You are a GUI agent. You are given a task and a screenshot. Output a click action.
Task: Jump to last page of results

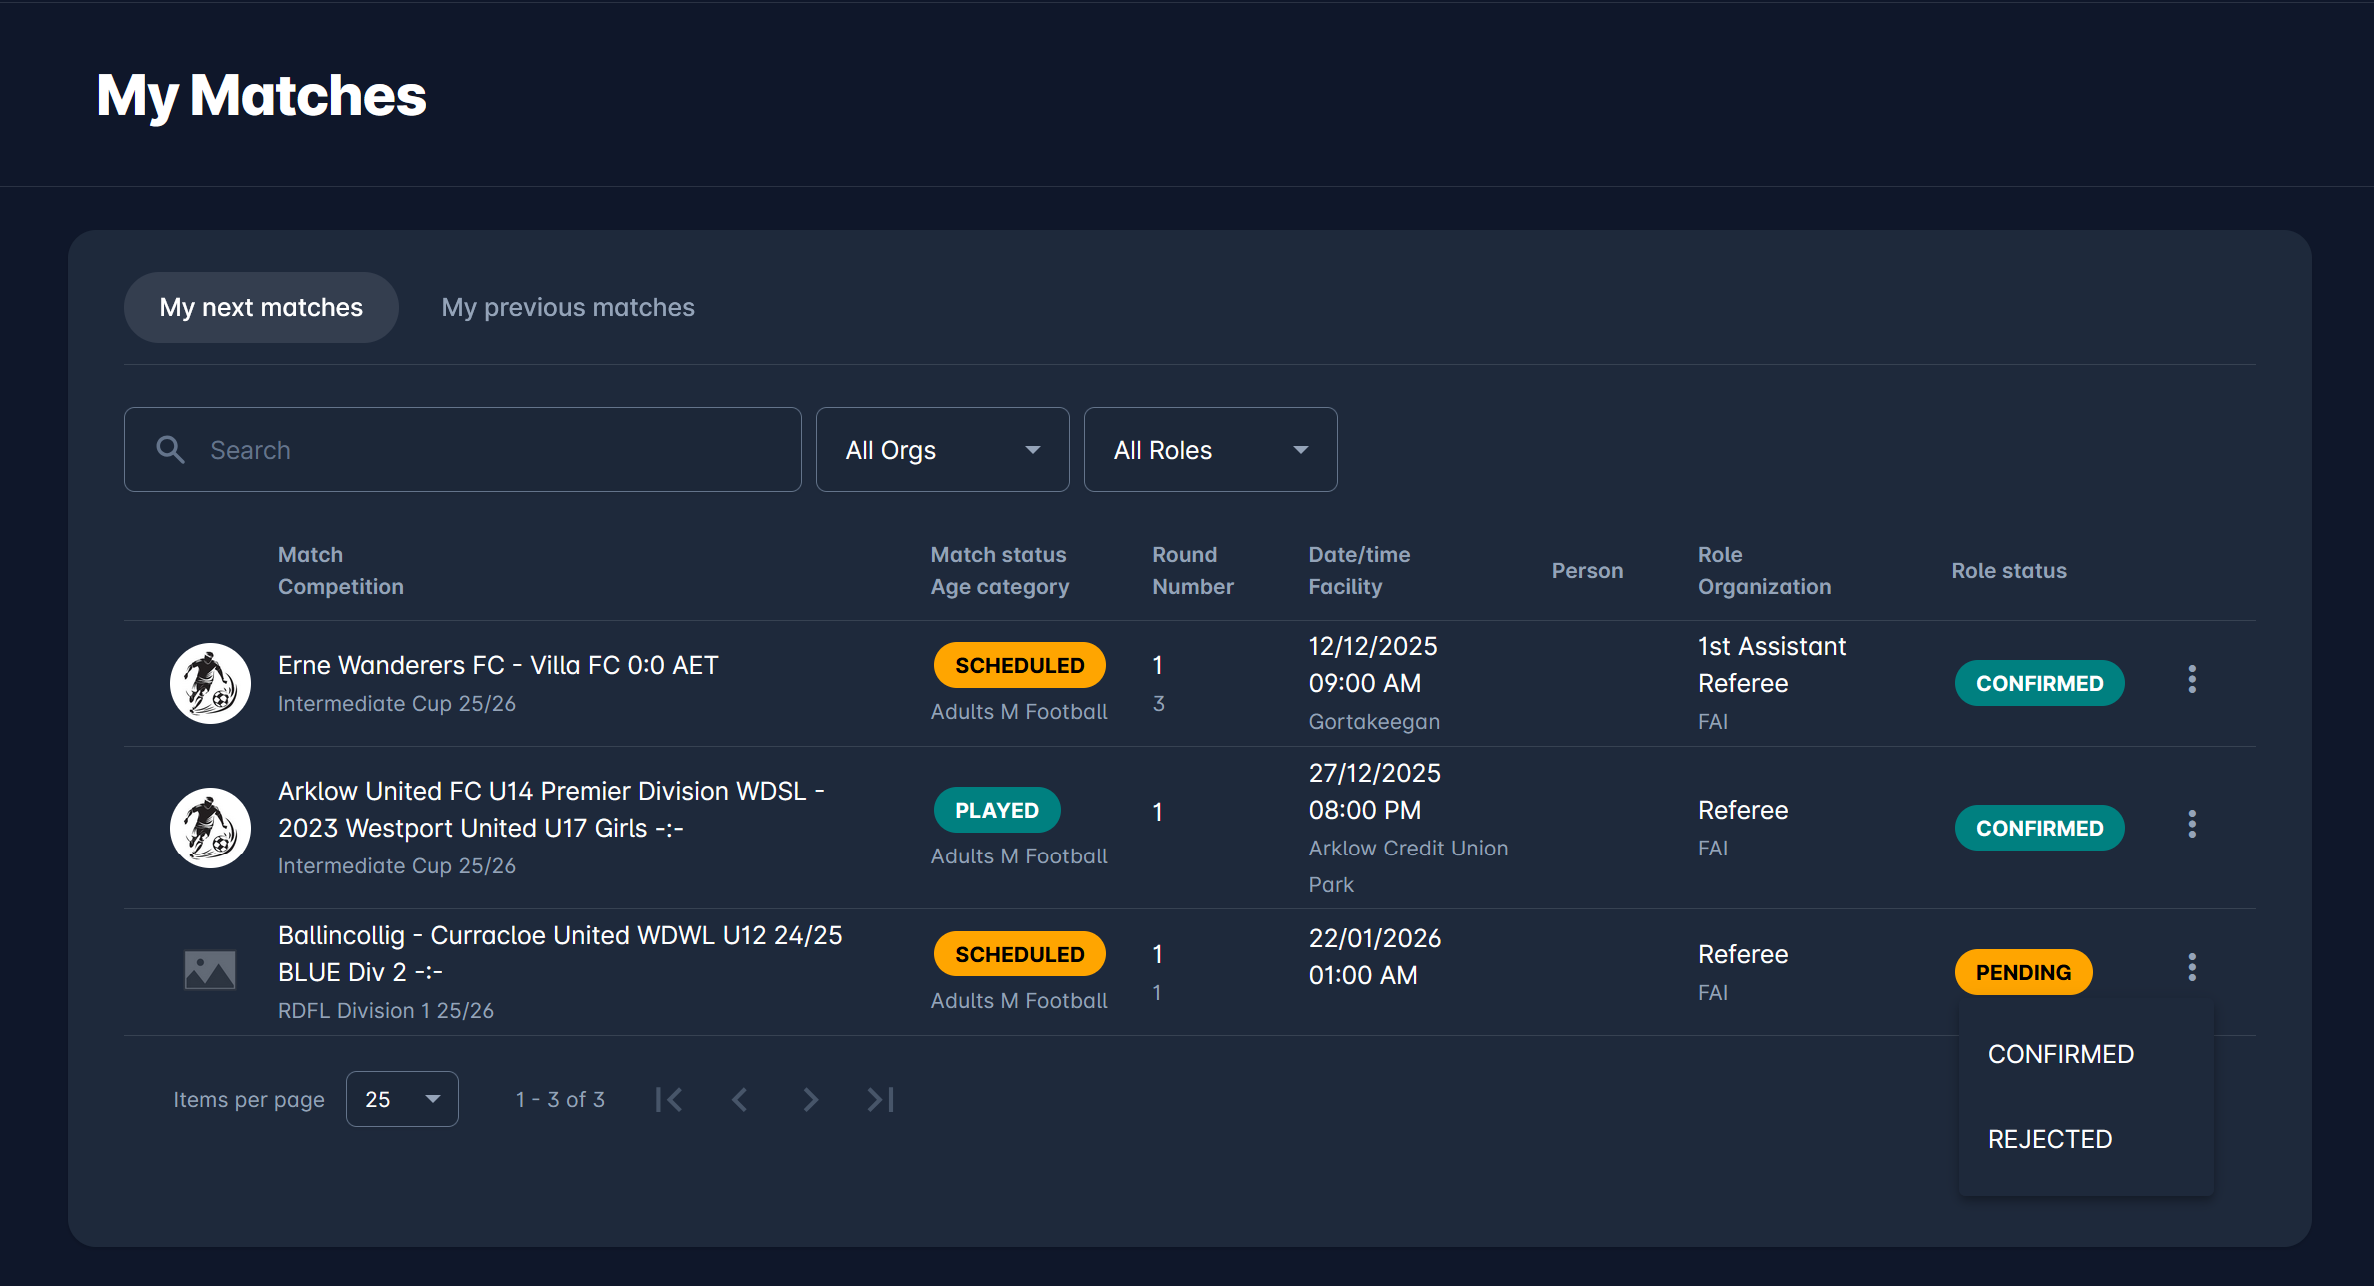pyautogui.click(x=880, y=1100)
